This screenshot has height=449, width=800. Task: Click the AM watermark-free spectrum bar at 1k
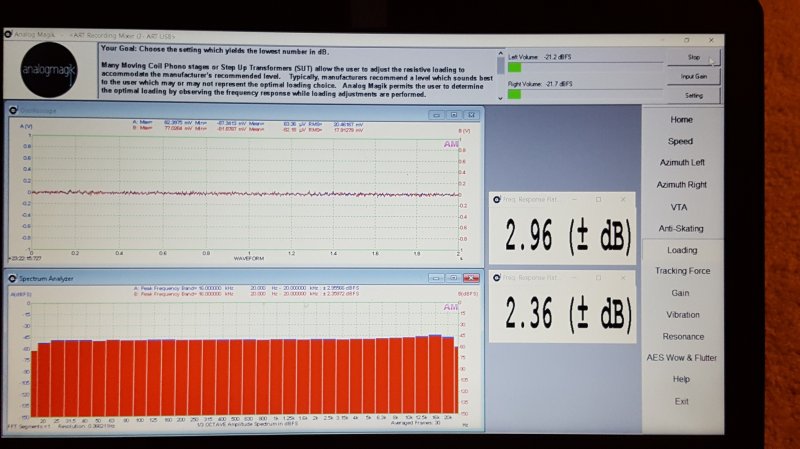coord(276,378)
